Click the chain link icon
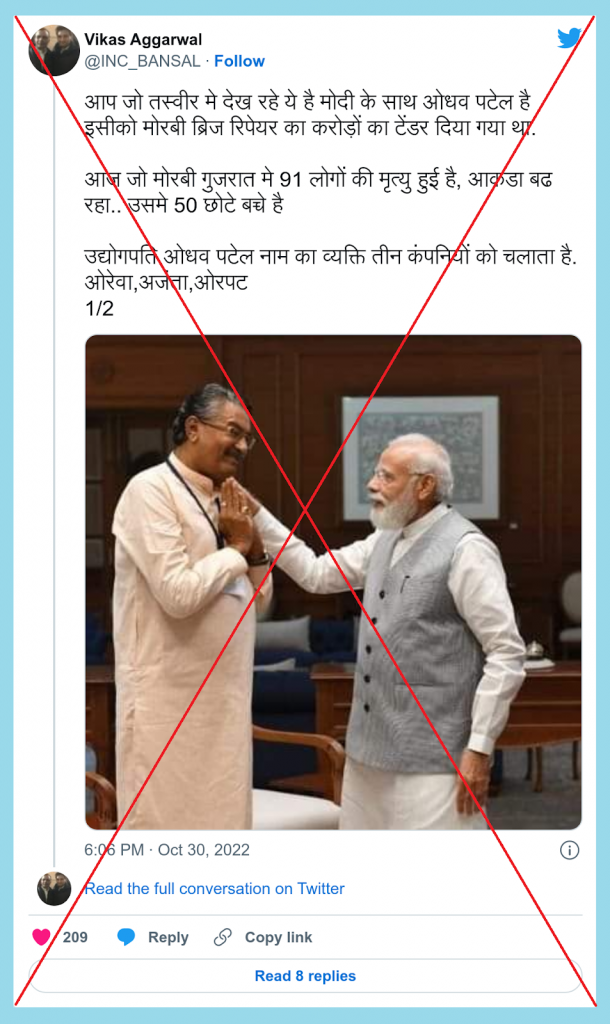 tap(223, 937)
